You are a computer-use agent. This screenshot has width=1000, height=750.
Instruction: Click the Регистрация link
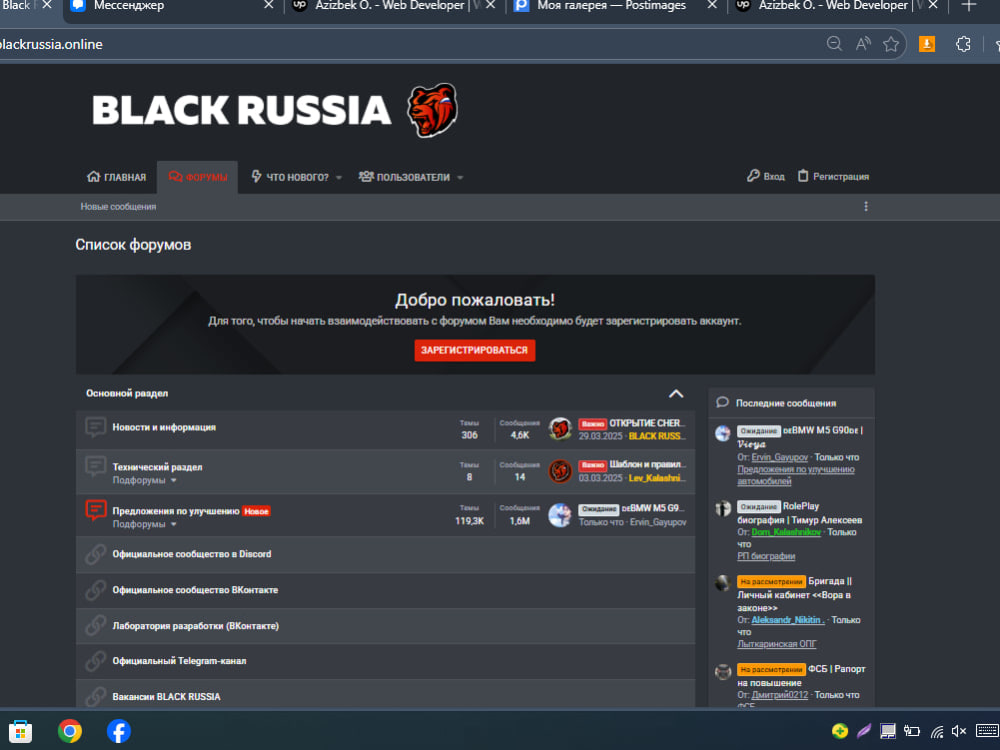[833, 177]
